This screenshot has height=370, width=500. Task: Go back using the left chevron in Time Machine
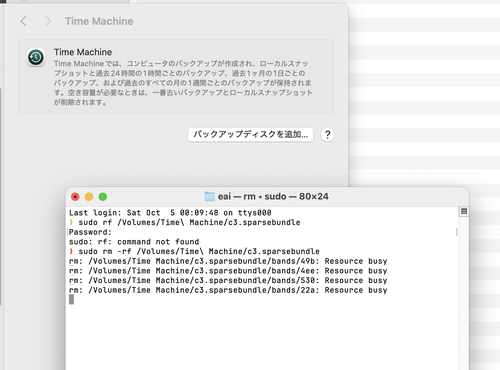pos(23,21)
